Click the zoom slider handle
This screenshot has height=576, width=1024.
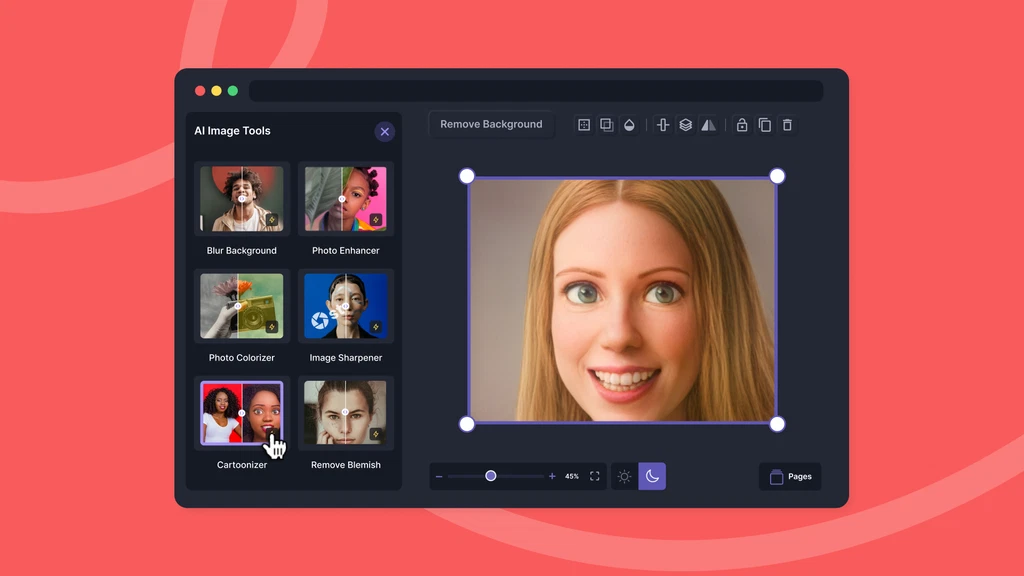point(491,476)
